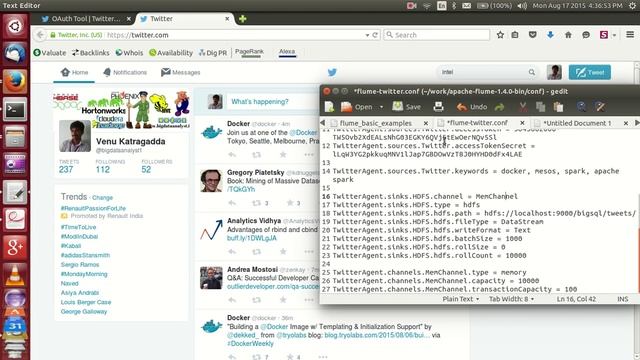Click Whois in SEO toolbar

(129, 53)
